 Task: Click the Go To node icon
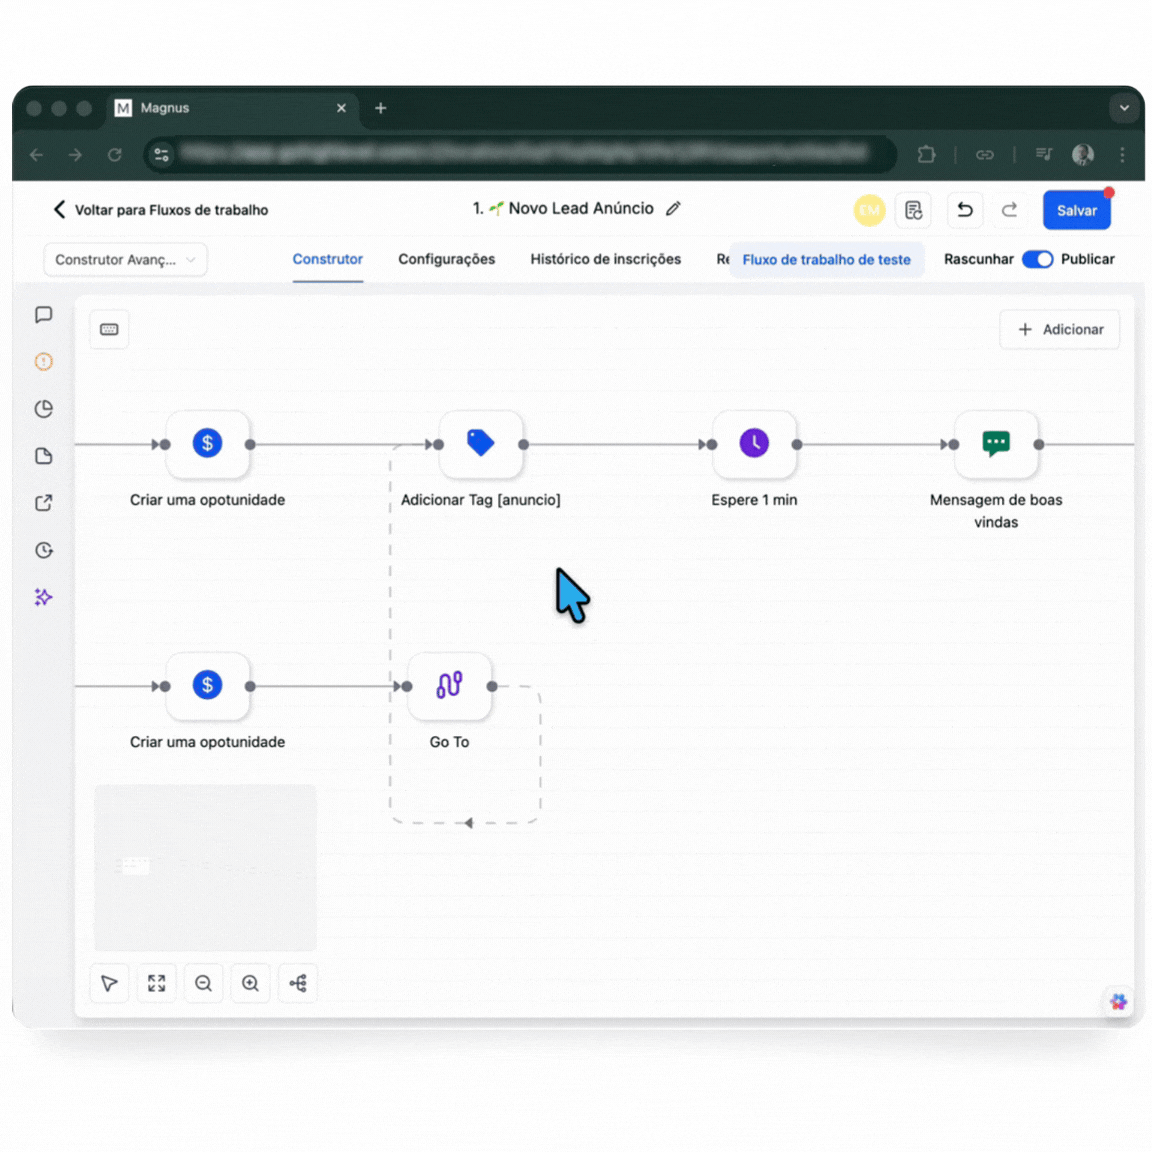coord(449,686)
